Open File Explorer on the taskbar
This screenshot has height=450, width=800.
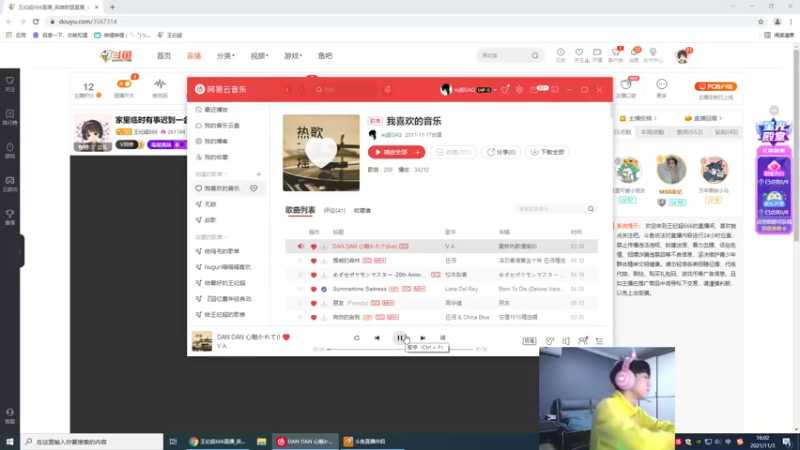click(x=261, y=441)
